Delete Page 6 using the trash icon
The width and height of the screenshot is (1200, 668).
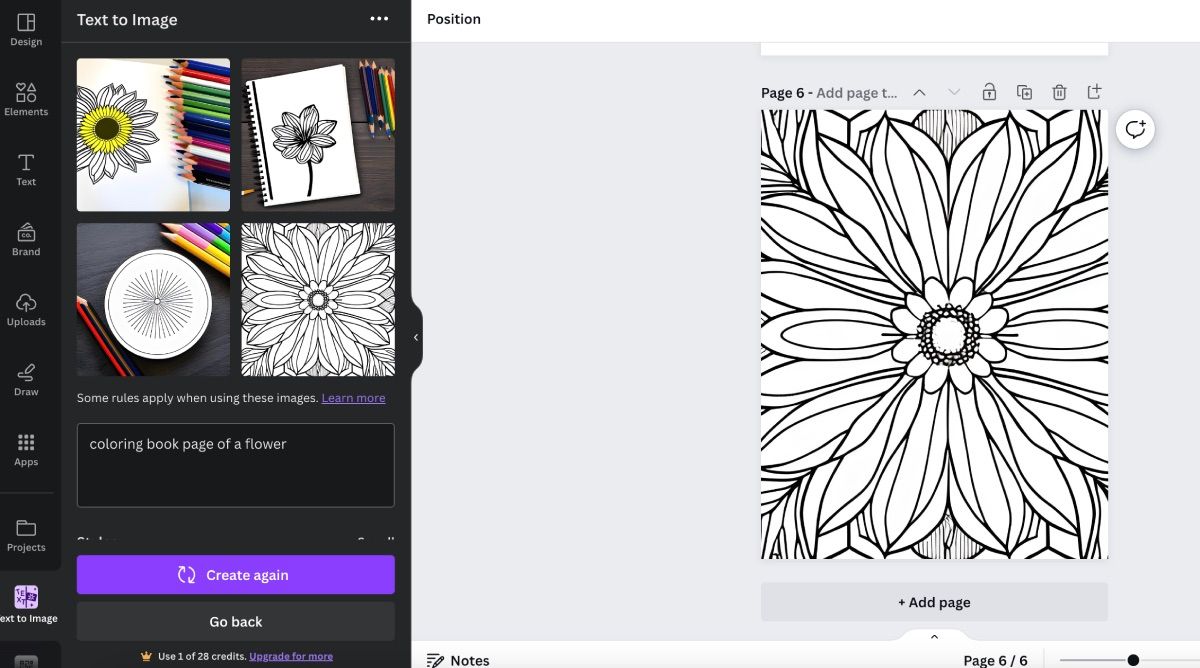tap(1059, 91)
